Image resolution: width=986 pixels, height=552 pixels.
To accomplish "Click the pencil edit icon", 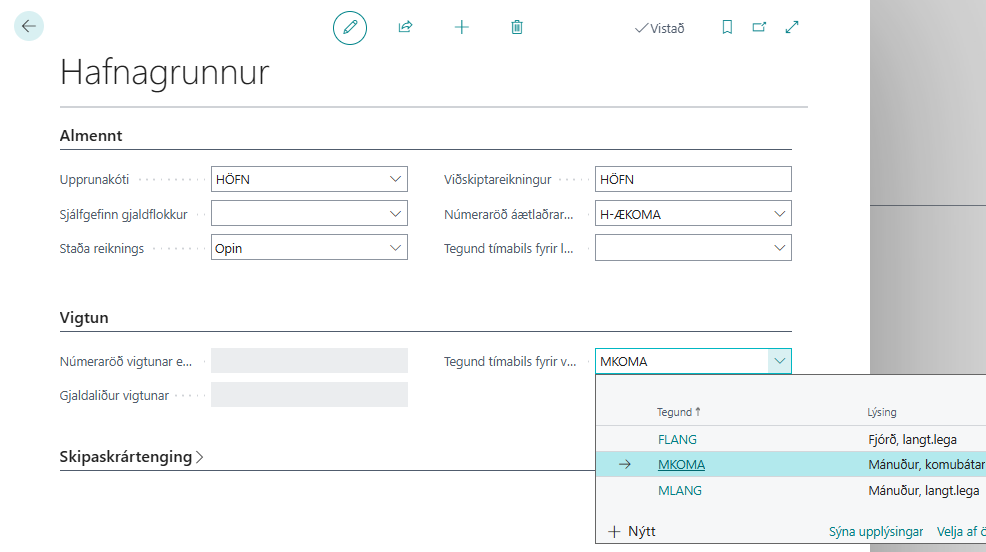I will tap(350, 28).
